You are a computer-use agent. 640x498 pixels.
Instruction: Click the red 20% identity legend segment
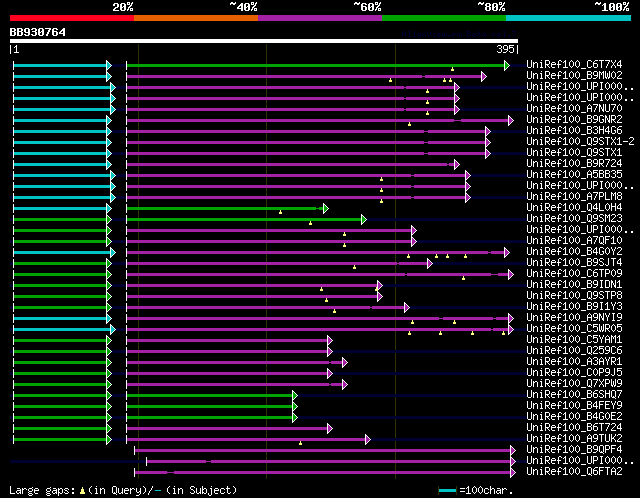[72, 18]
